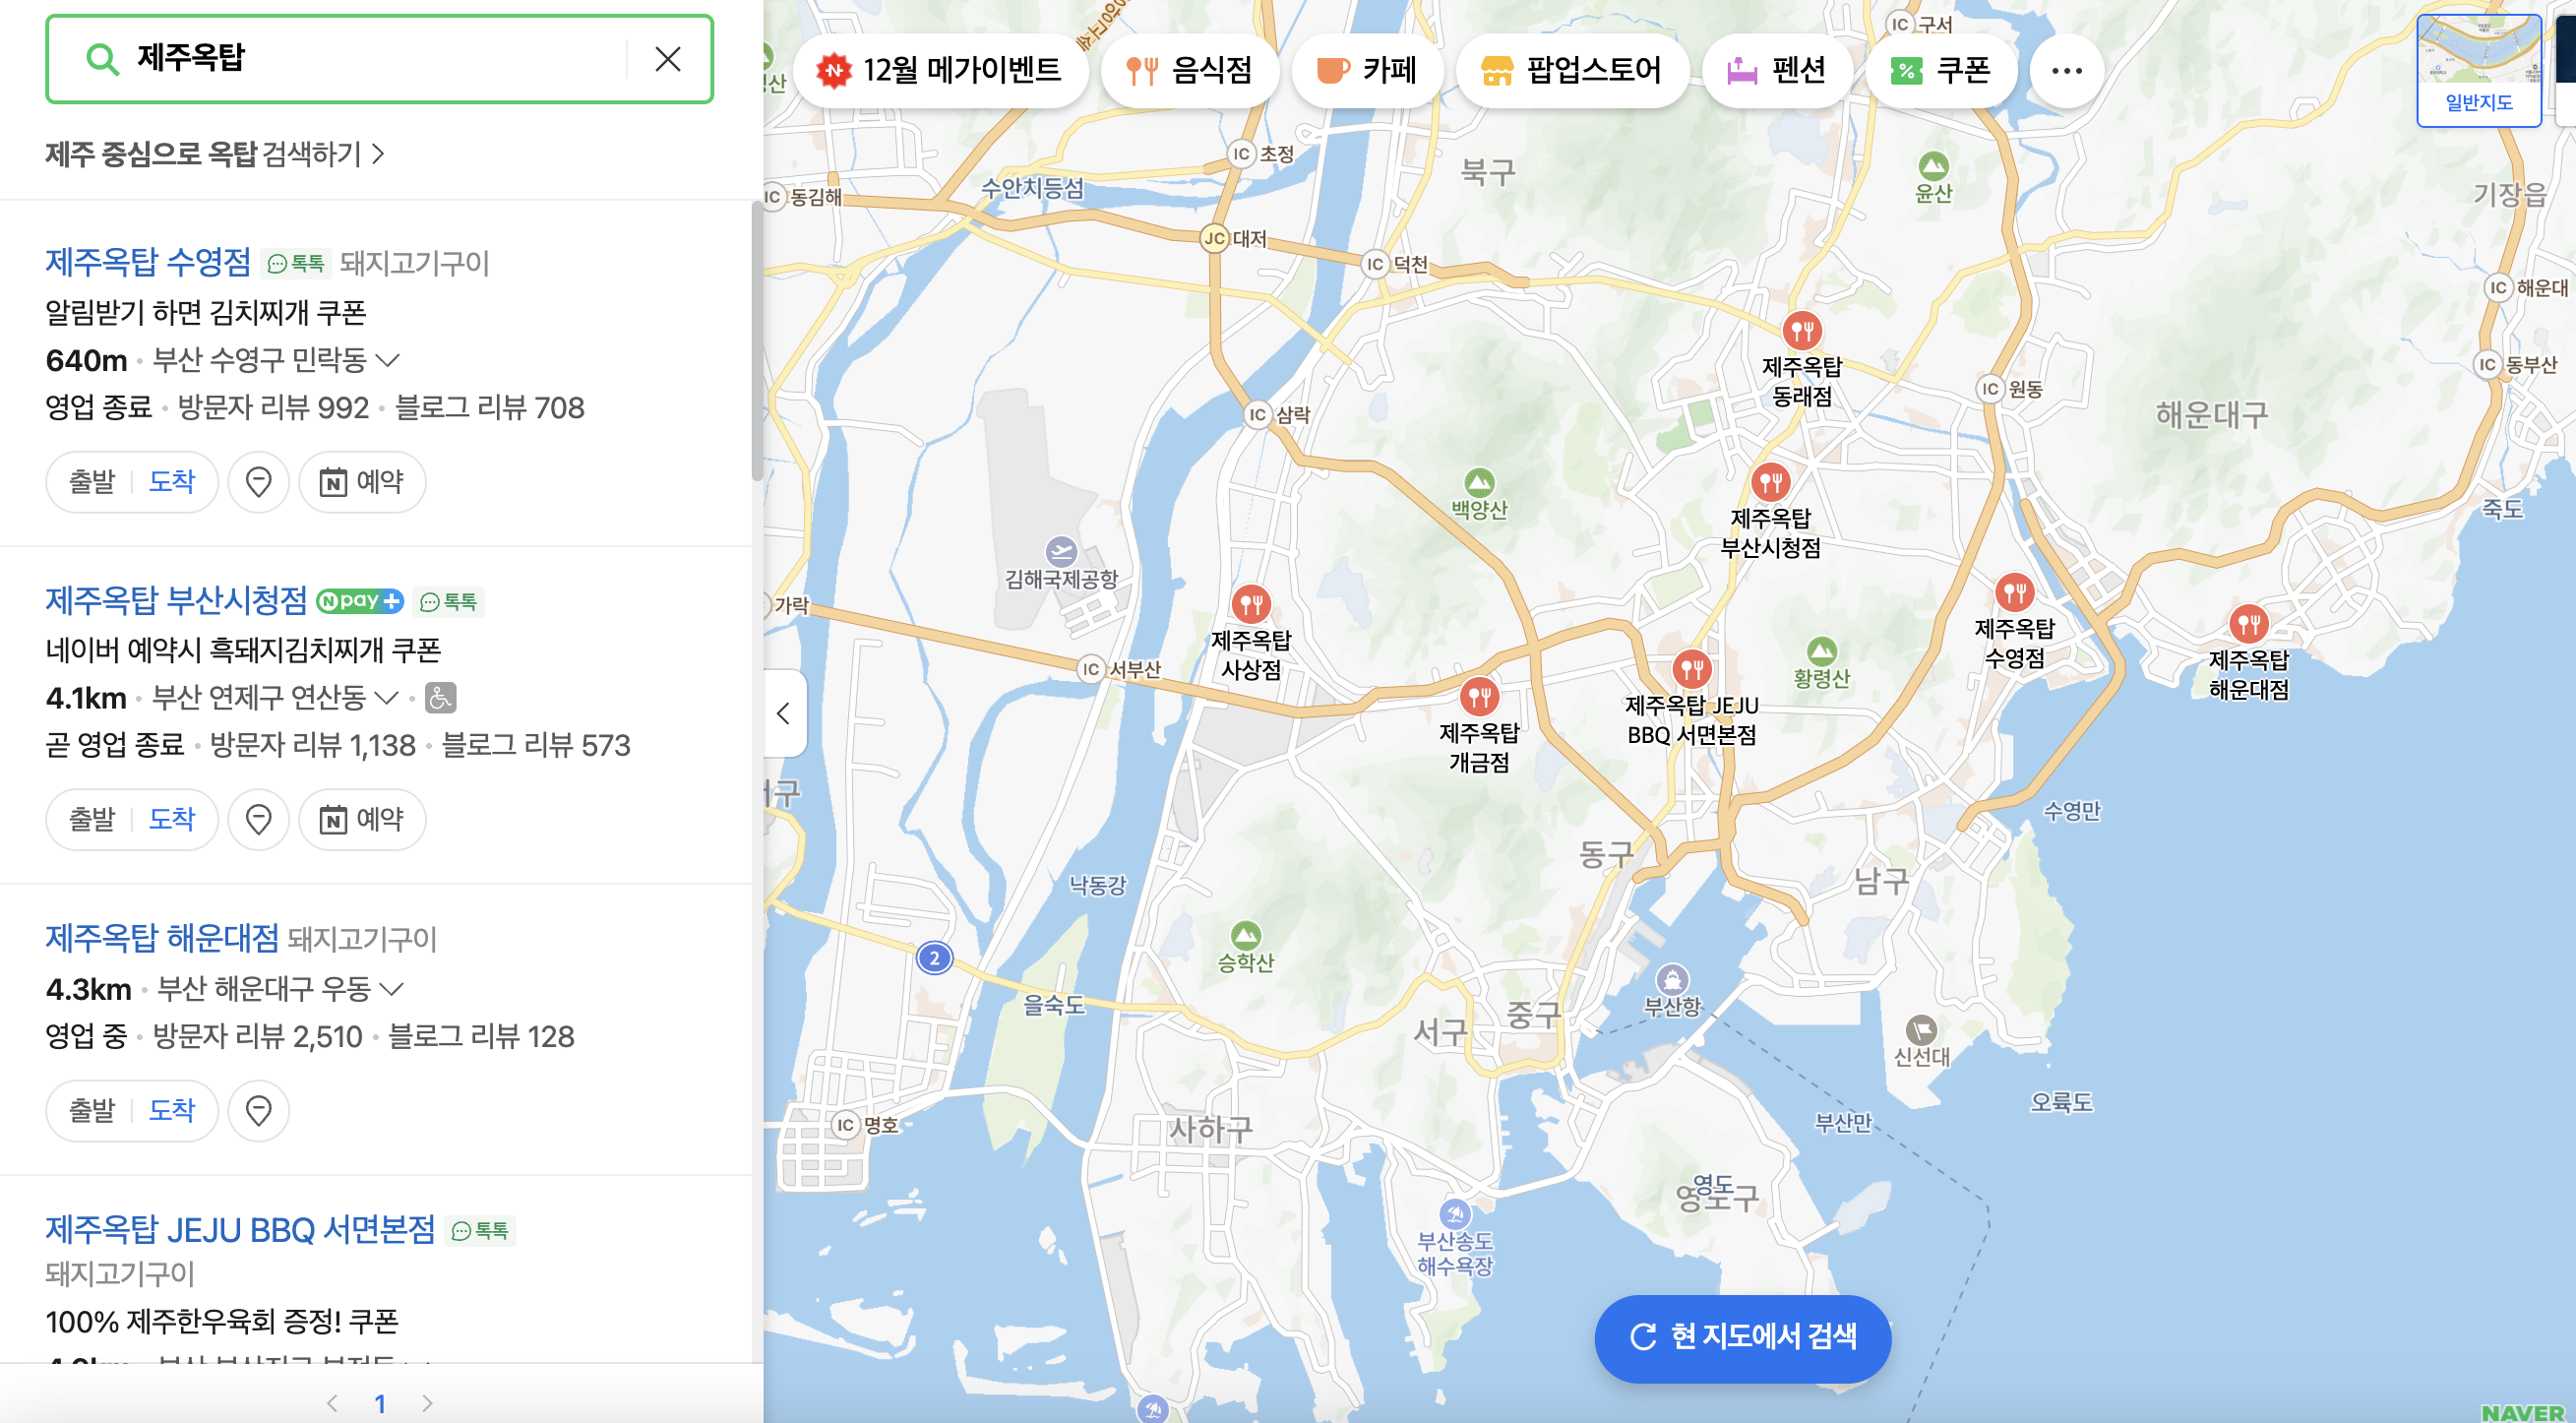Save 제주옥탑 수영점 with the pin icon
Image resolution: width=2576 pixels, height=1423 pixels.
(258, 482)
